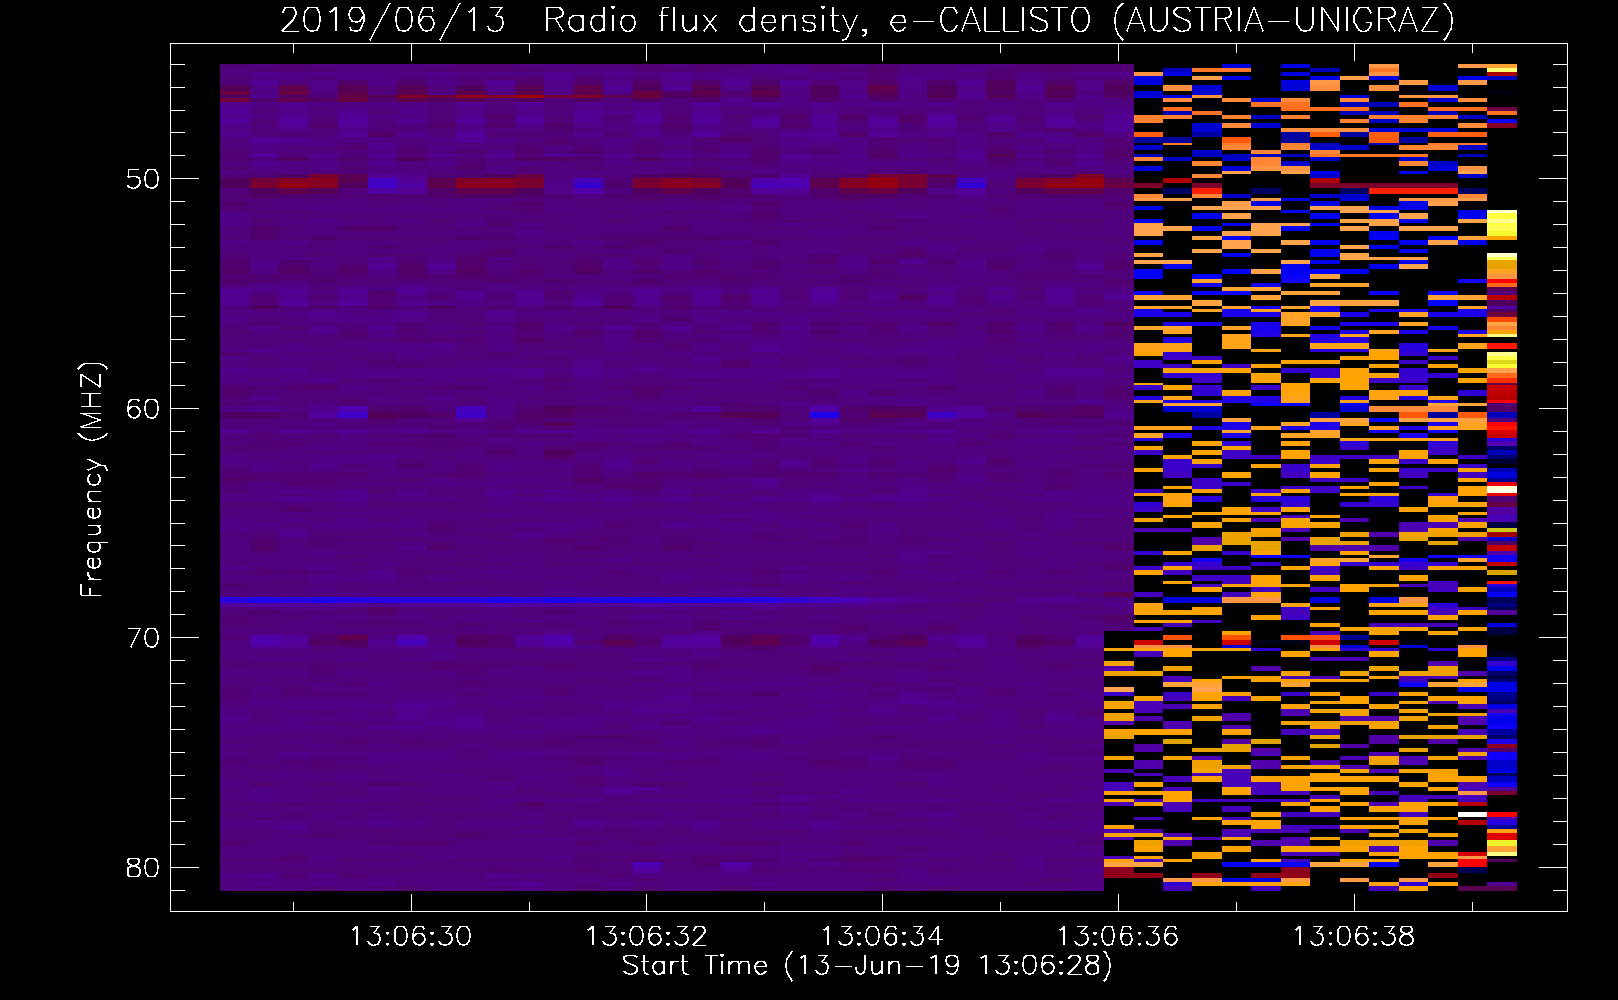
Task: Click the 13:06:32 time tick label
Action: click(x=646, y=937)
